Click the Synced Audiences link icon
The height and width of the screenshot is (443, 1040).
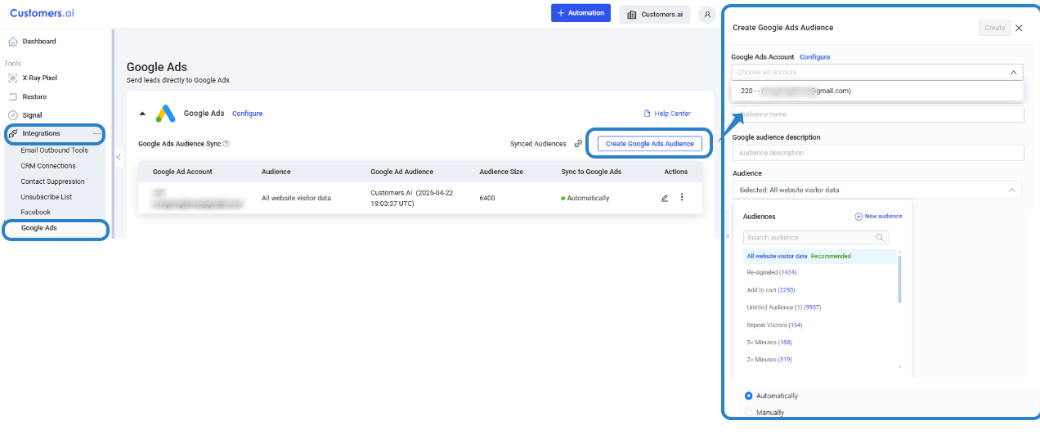tap(578, 143)
